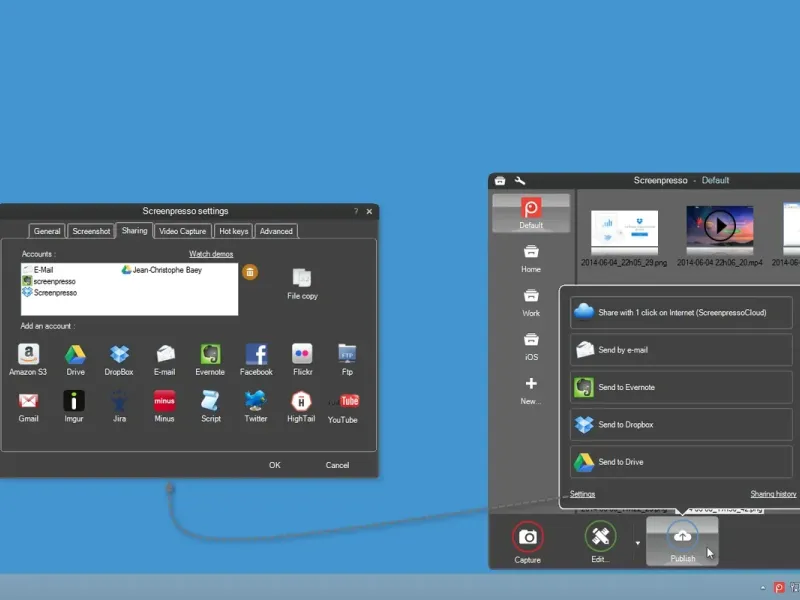Click Cancel in Screenpresso settings

point(337,465)
